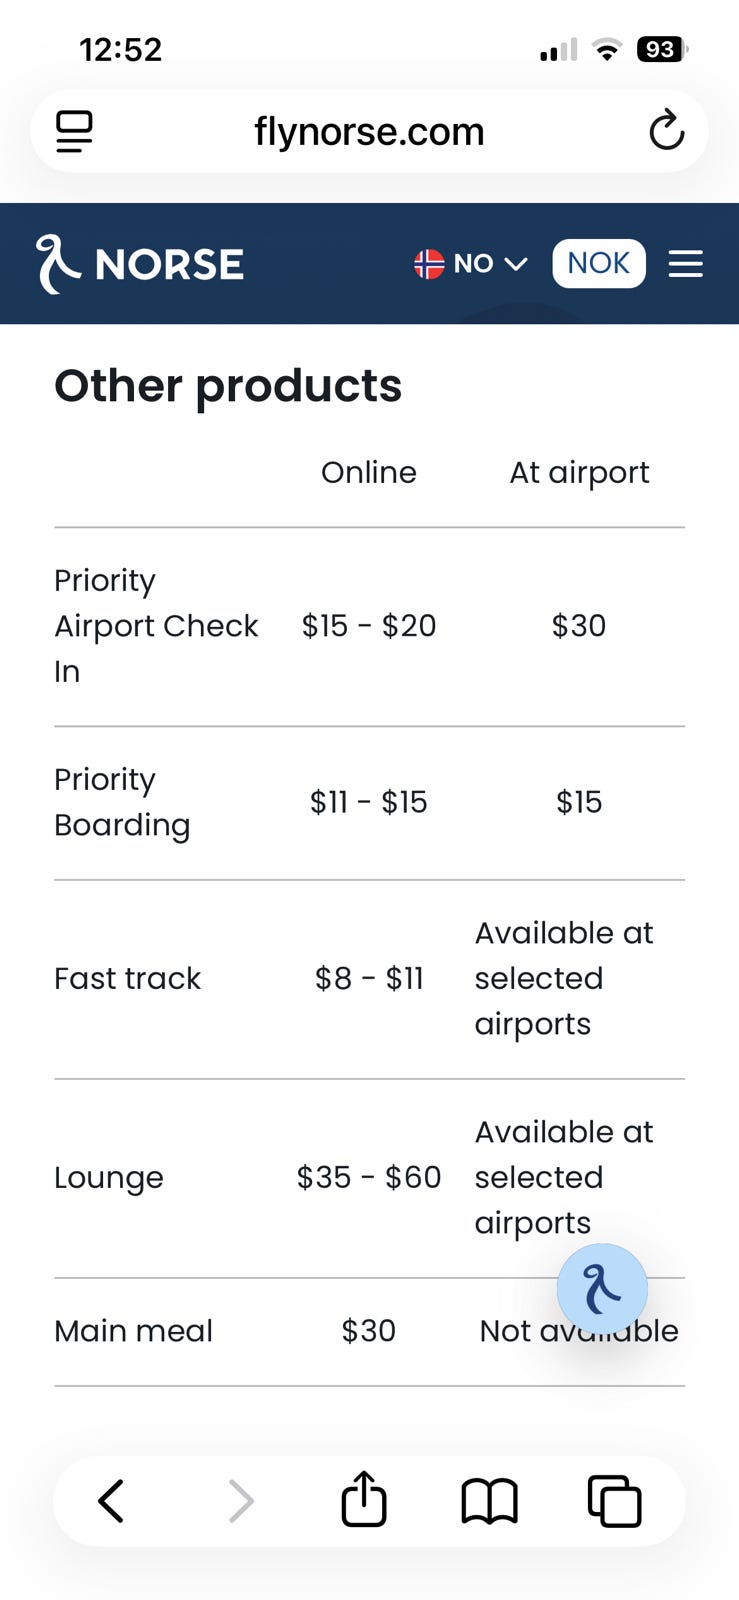This screenshot has height=1600, width=739.
Task: Tap the flynorse.com address bar
Action: (x=369, y=131)
